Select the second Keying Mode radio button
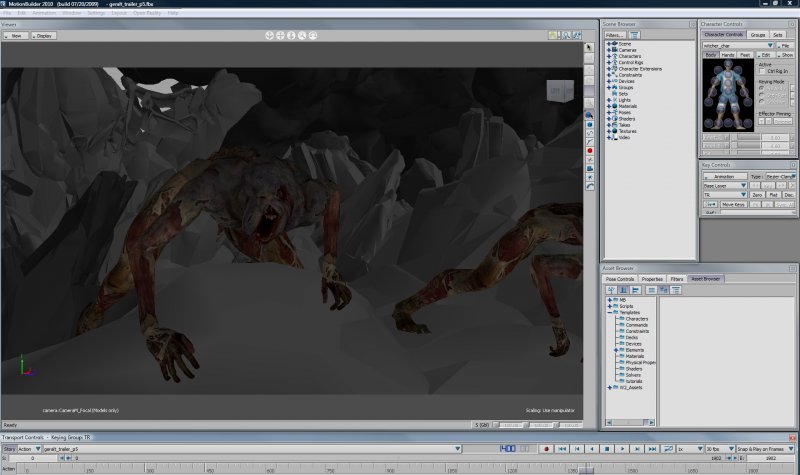This screenshot has height=475, width=800. click(762, 95)
